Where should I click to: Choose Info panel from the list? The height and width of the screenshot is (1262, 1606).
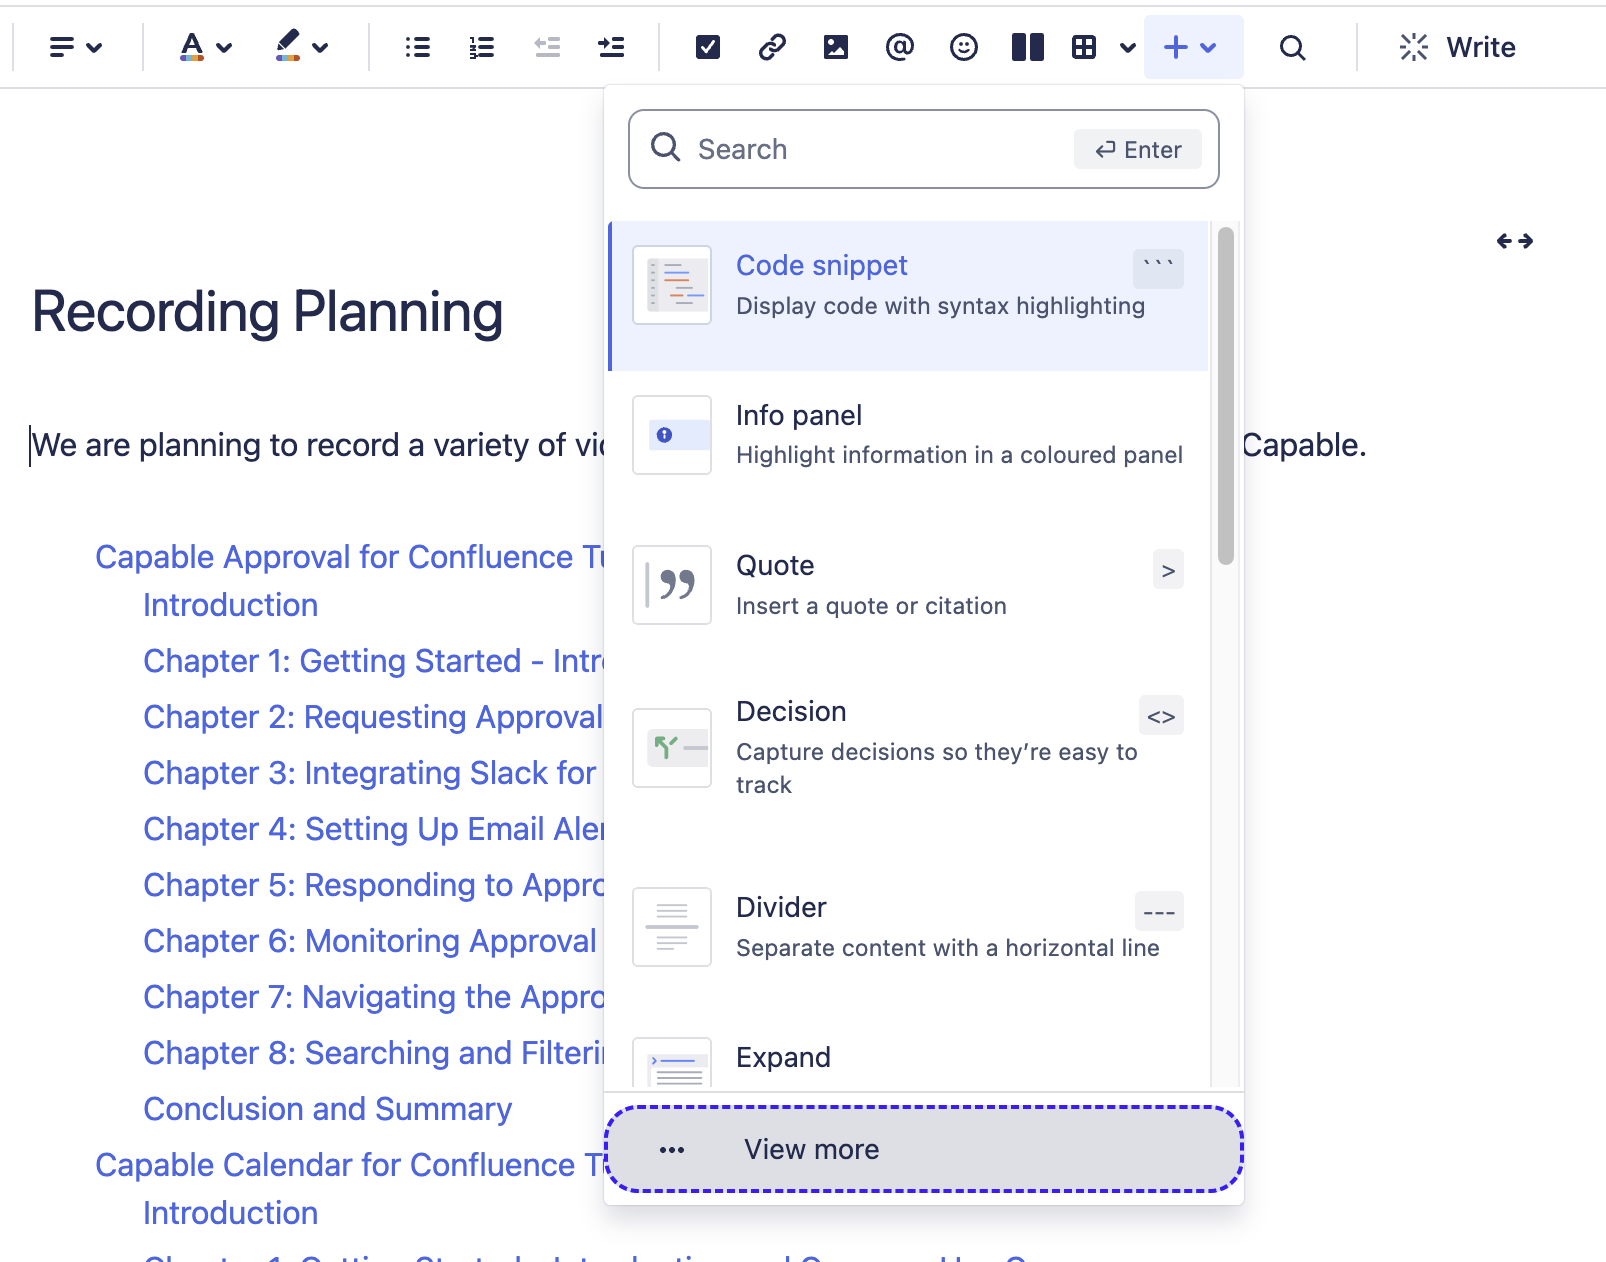click(908, 435)
